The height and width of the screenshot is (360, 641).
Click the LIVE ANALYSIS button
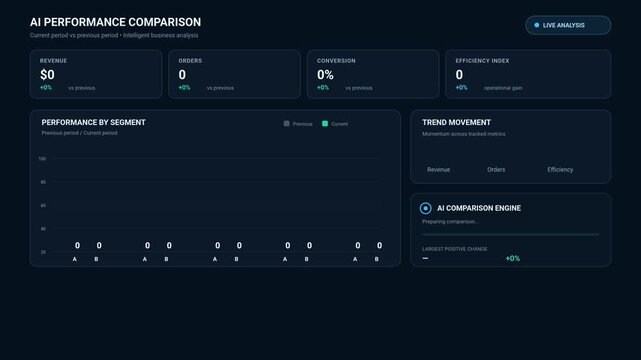pyautogui.click(x=568, y=25)
